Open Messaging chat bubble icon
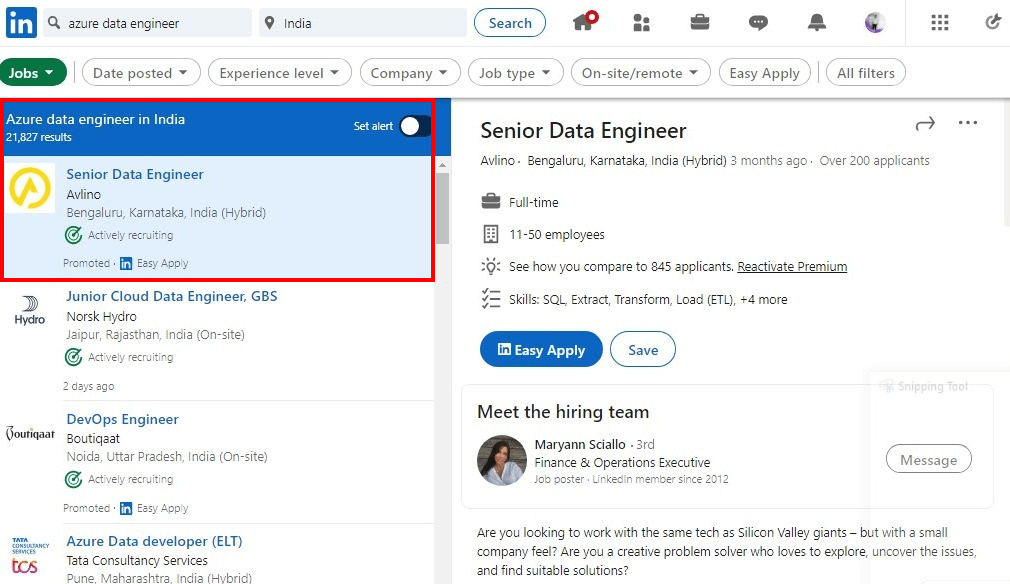The image size is (1010, 584). [758, 23]
